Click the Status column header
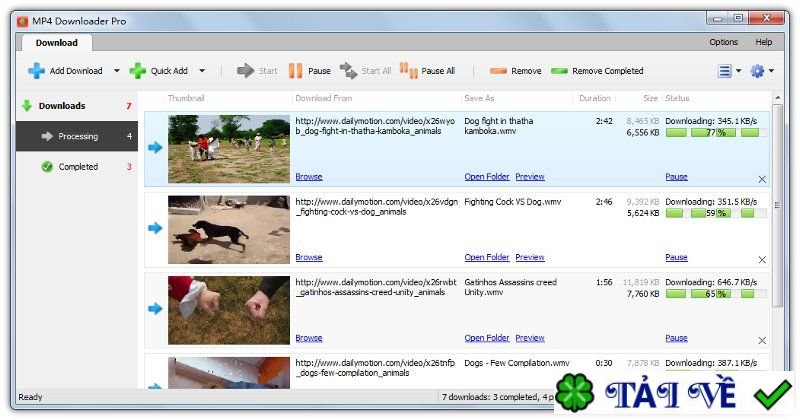The image size is (800, 420). (677, 98)
